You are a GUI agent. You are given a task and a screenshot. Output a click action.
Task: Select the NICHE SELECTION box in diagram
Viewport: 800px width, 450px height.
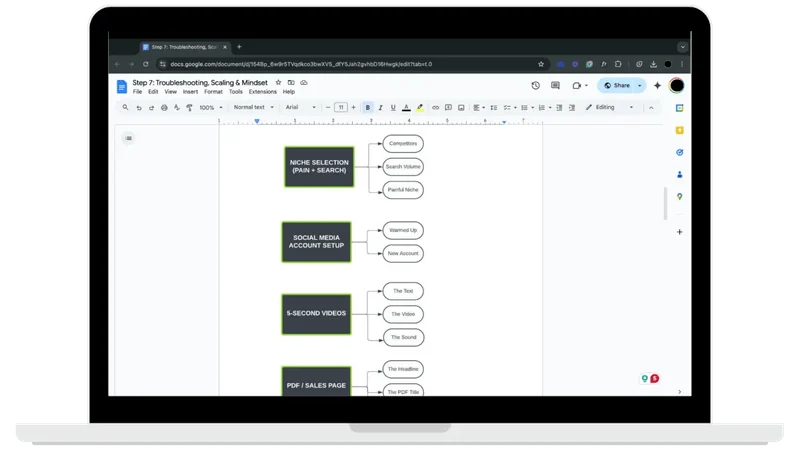[319, 167]
